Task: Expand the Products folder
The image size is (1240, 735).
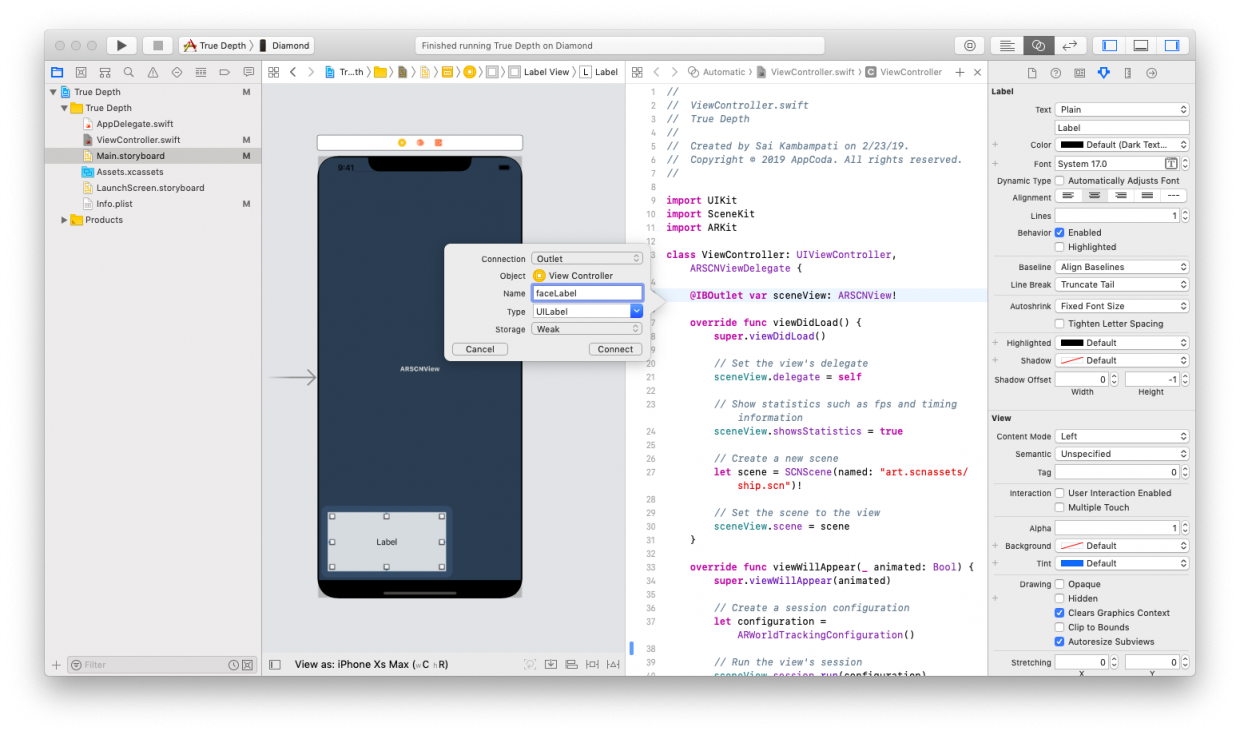Action: pyautogui.click(x=64, y=219)
